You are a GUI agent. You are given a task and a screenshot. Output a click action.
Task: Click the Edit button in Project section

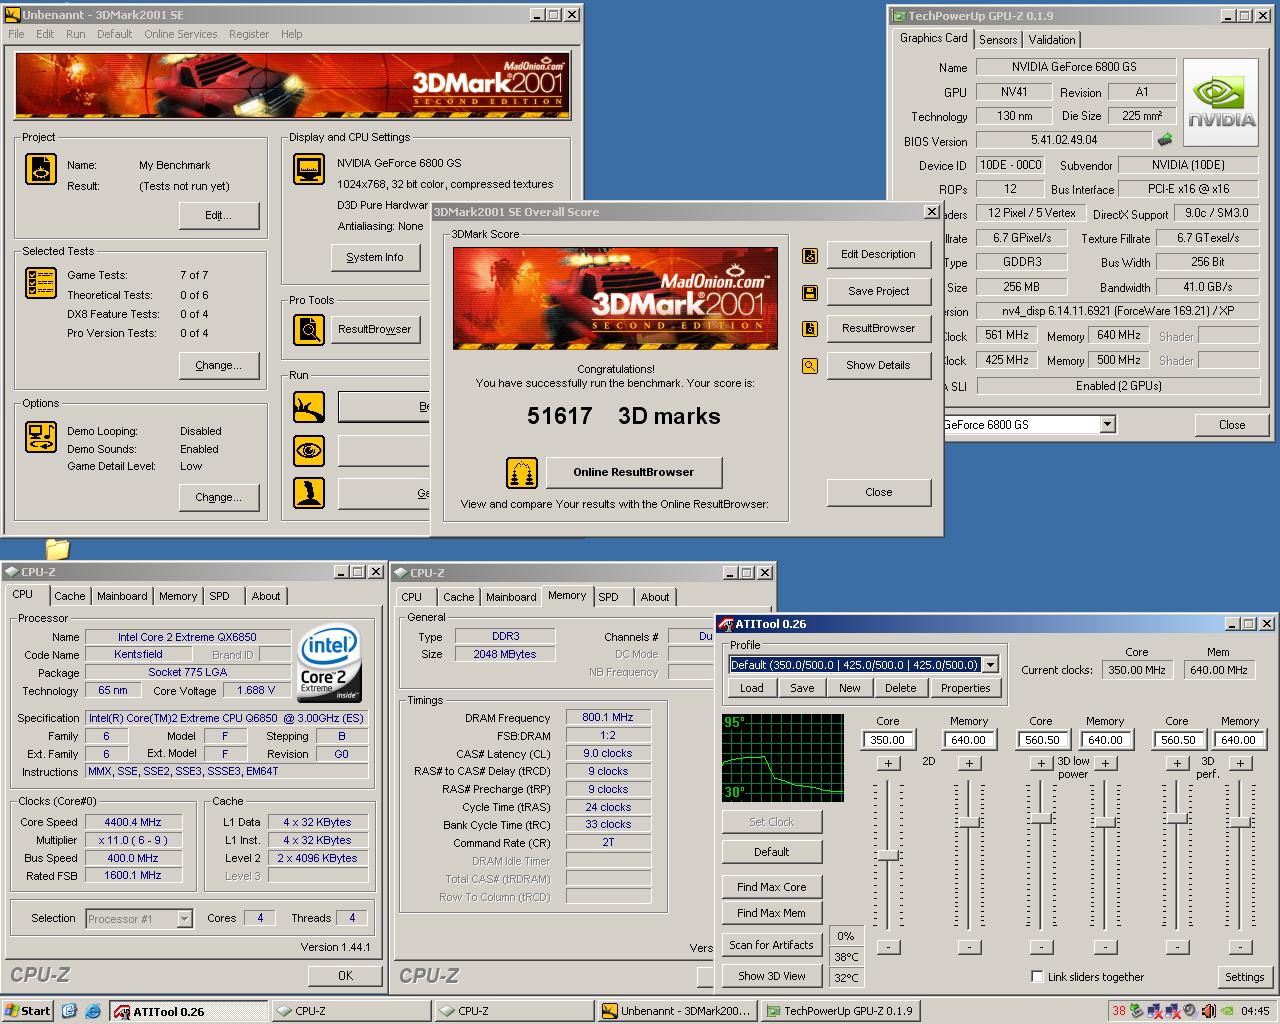219,215
